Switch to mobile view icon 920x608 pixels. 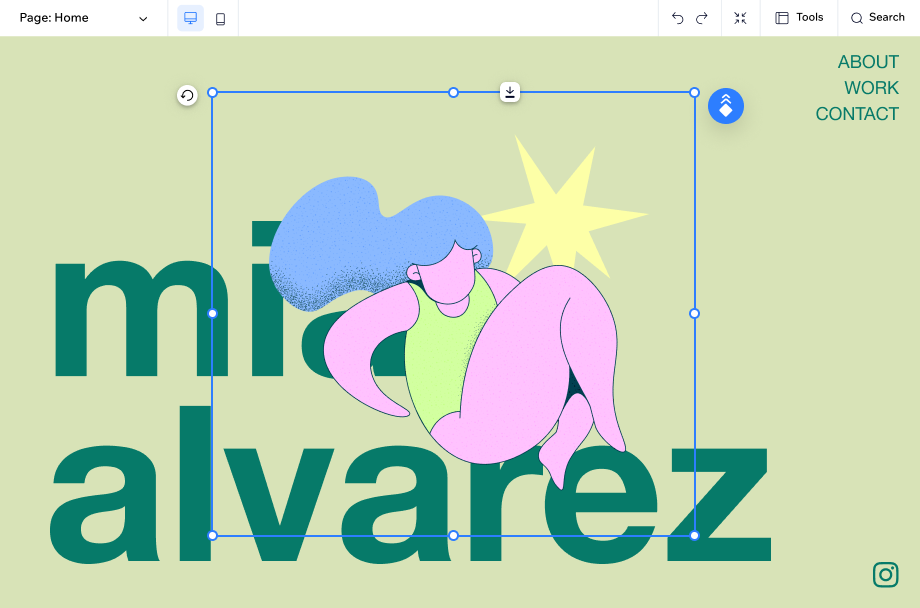(x=221, y=18)
